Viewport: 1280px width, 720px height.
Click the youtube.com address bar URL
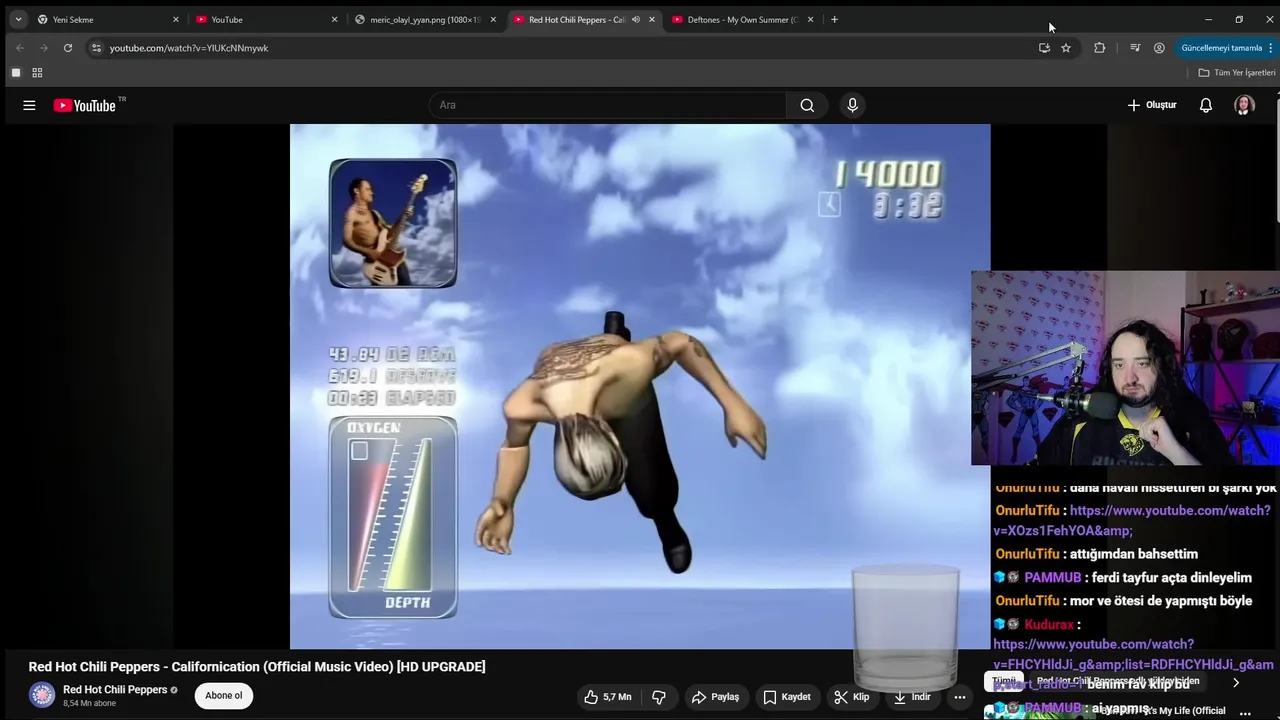click(189, 48)
